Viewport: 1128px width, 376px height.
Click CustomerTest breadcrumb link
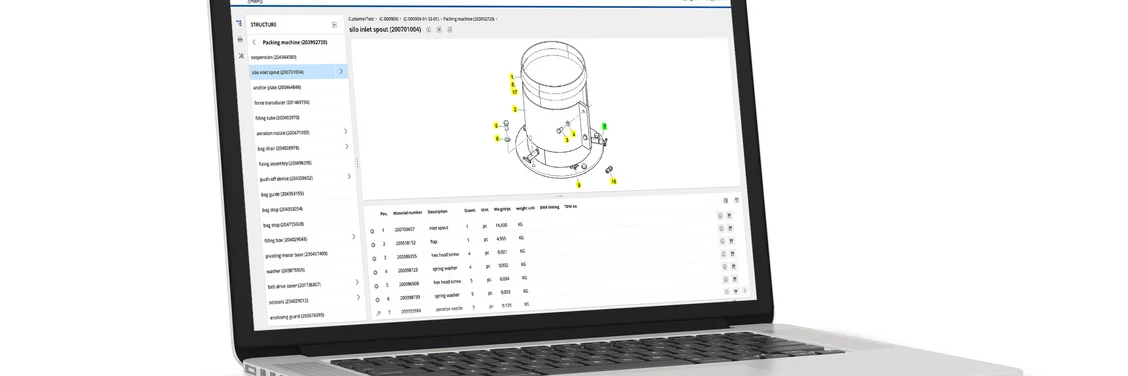coord(362,19)
